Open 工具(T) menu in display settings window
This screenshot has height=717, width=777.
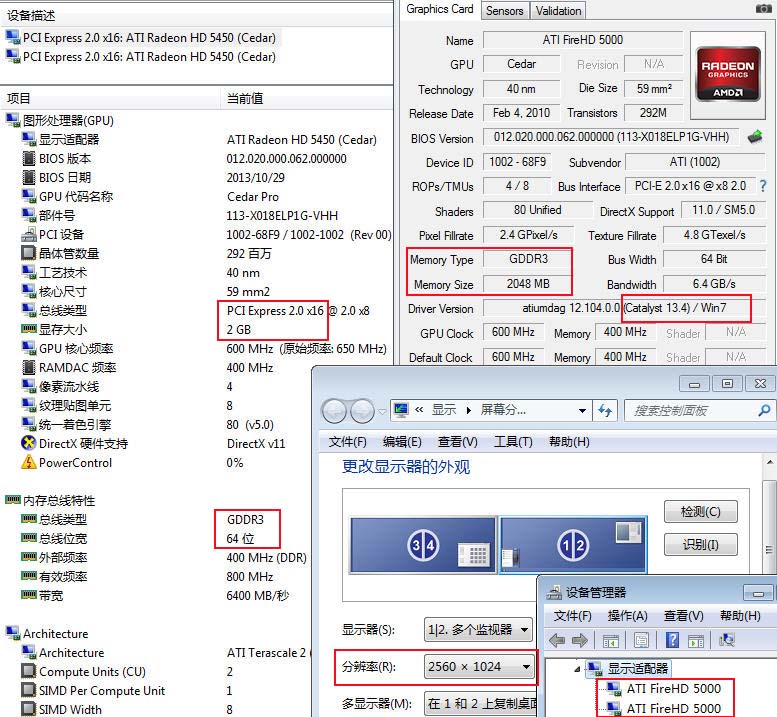click(x=513, y=441)
